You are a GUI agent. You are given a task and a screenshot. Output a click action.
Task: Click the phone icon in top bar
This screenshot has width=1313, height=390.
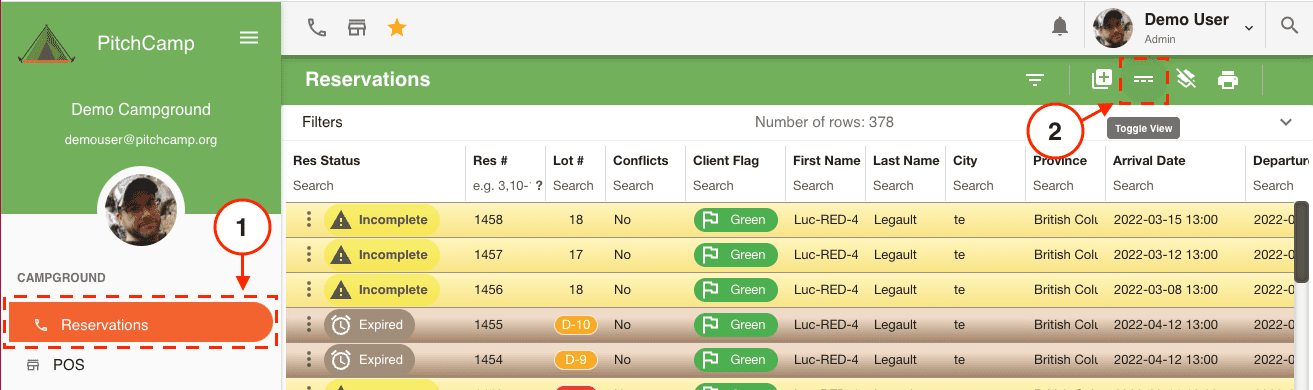pyautogui.click(x=317, y=28)
